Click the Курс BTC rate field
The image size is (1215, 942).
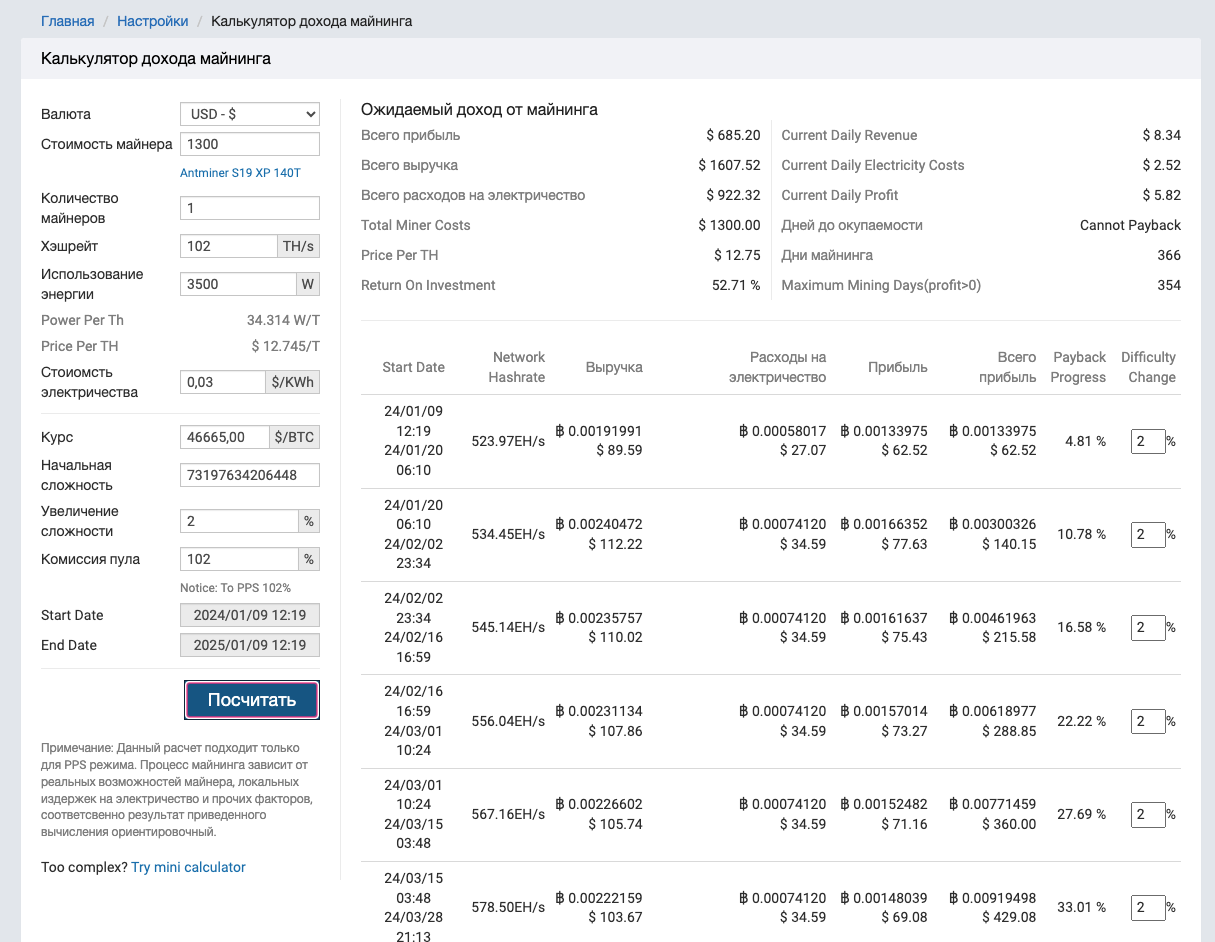pos(225,437)
